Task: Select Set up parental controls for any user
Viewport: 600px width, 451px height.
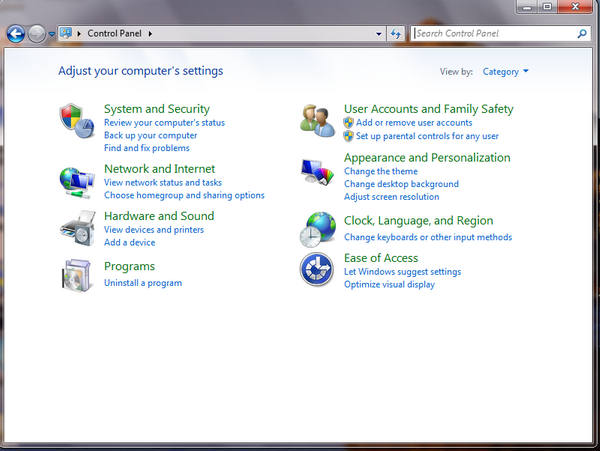Action: pyautogui.click(x=427, y=136)
